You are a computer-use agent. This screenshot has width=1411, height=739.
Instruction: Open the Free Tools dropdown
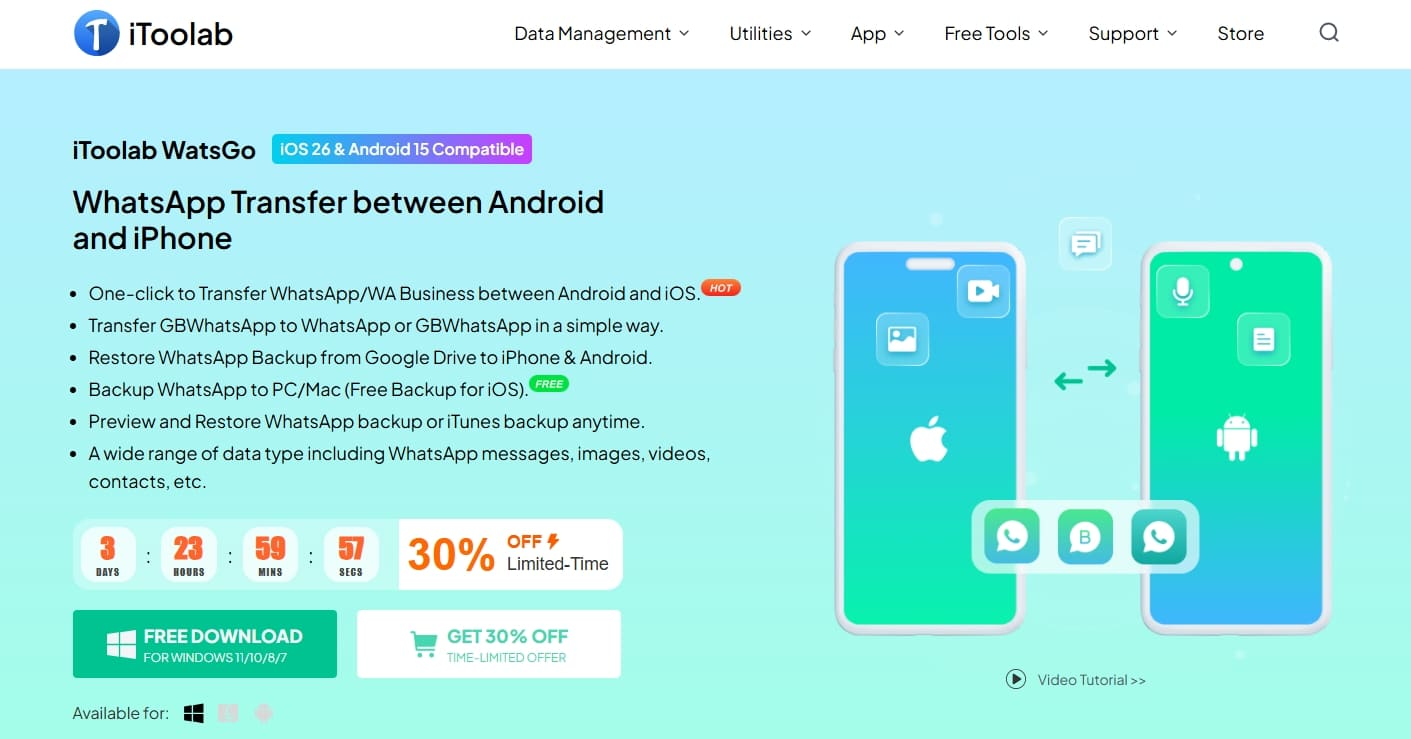[x=996, y=33]
